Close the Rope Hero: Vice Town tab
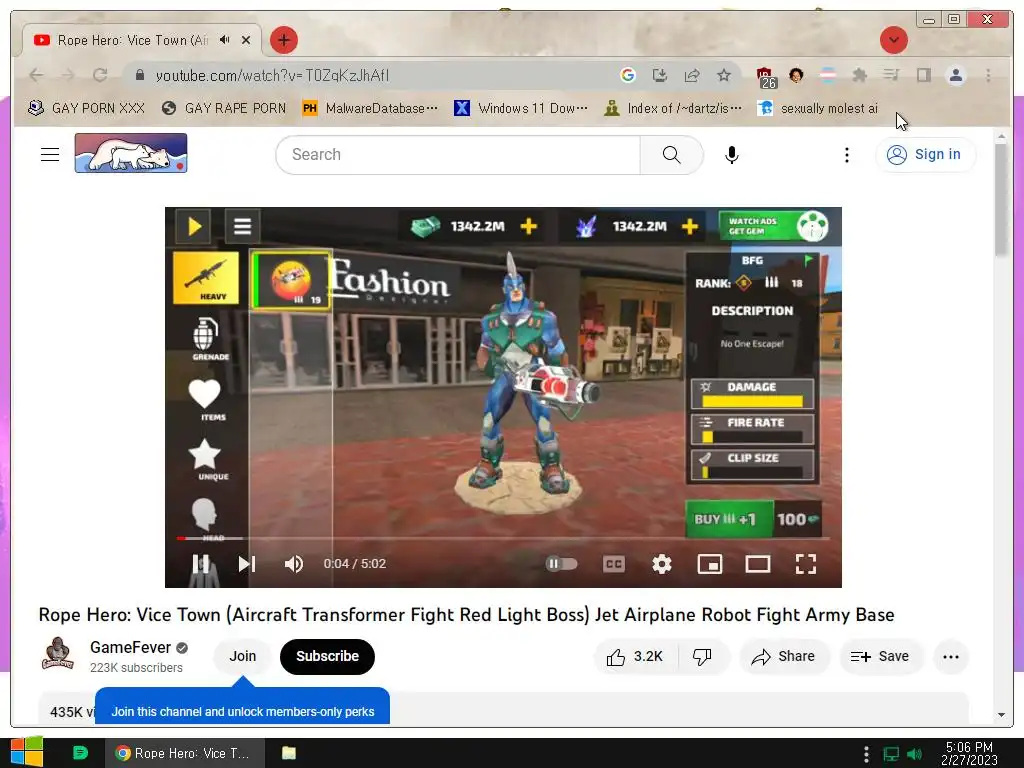 pos(246,40)
